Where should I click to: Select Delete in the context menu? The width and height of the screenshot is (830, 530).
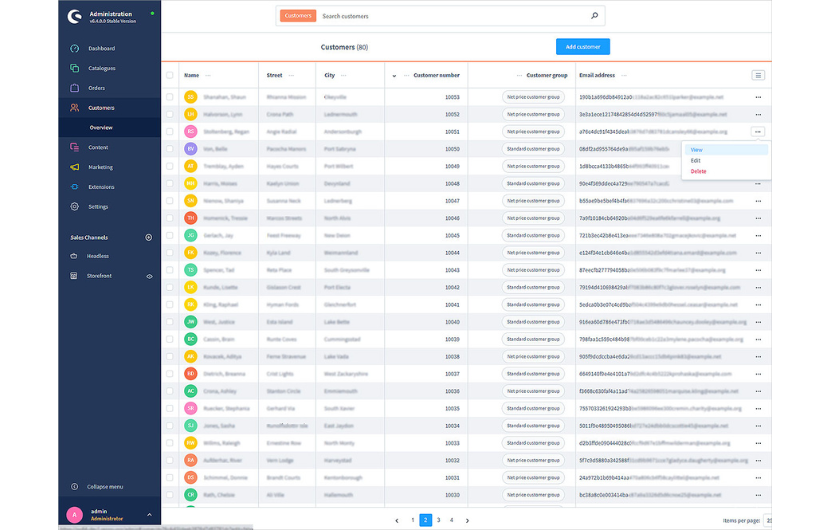(698, 171)
